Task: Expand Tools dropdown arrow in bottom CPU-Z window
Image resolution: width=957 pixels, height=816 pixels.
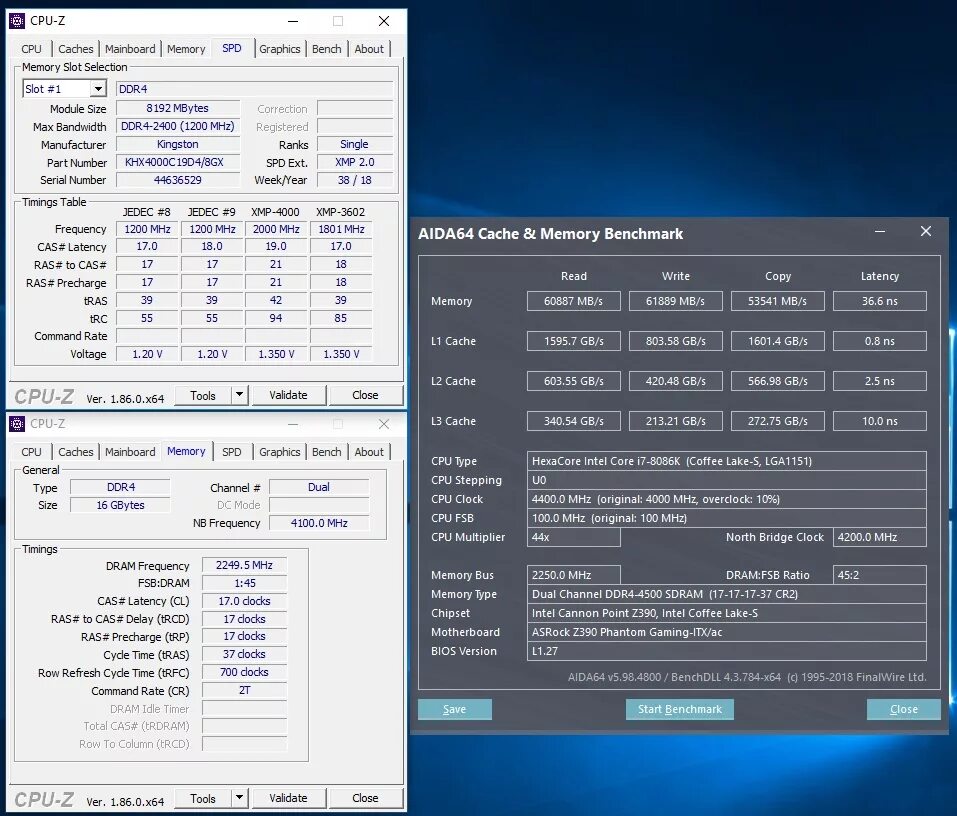Action: click(x=240, y=798)
